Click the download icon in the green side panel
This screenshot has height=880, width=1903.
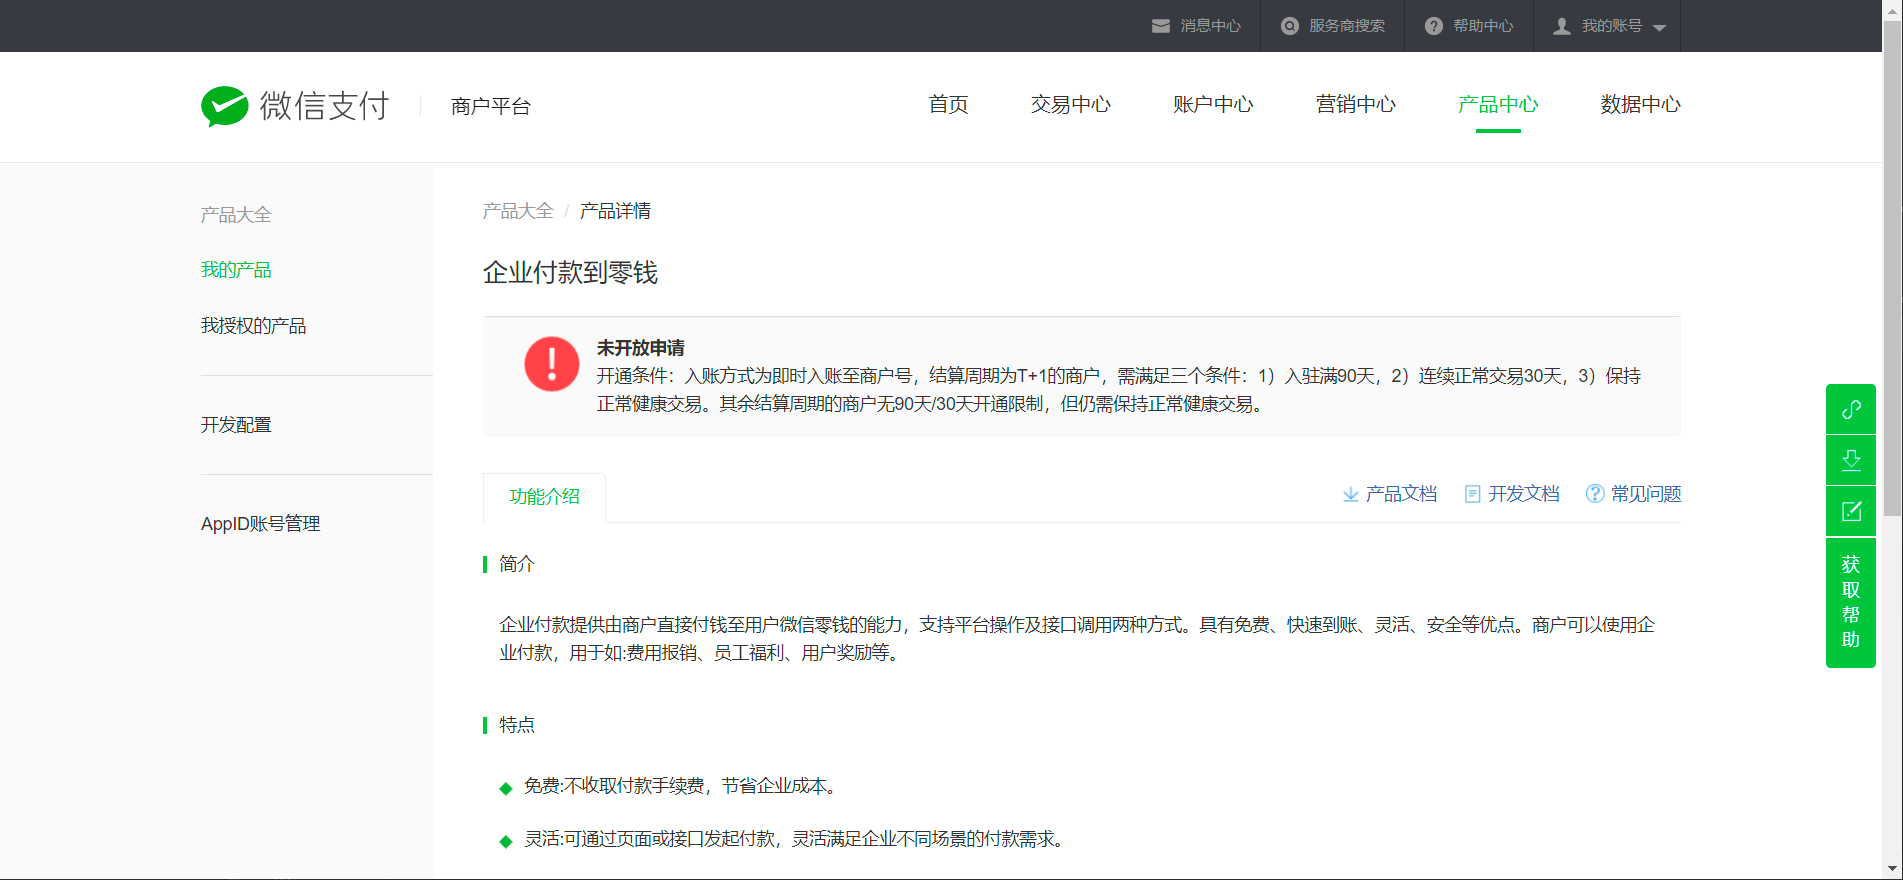point(1851,460)
